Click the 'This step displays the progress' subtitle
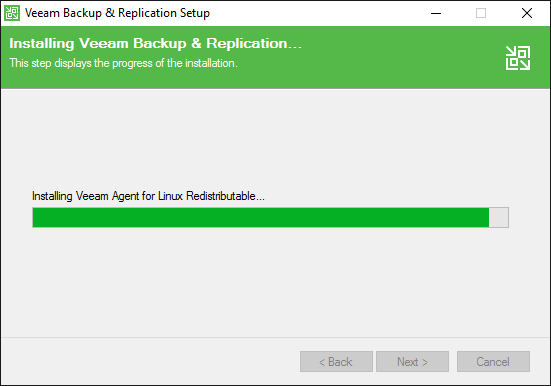This screenshot has height=386, width=551. [123, 63]
